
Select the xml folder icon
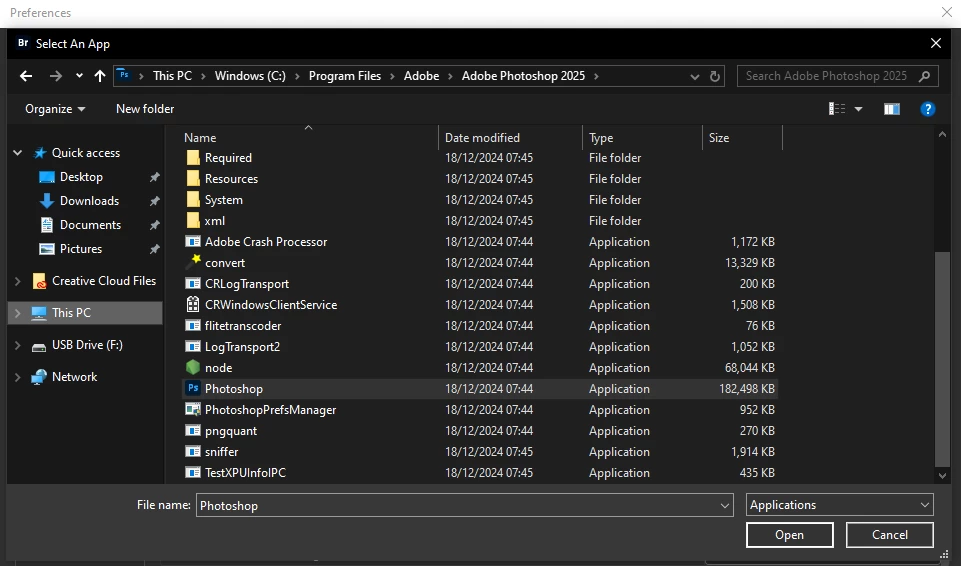coord(193,220)
